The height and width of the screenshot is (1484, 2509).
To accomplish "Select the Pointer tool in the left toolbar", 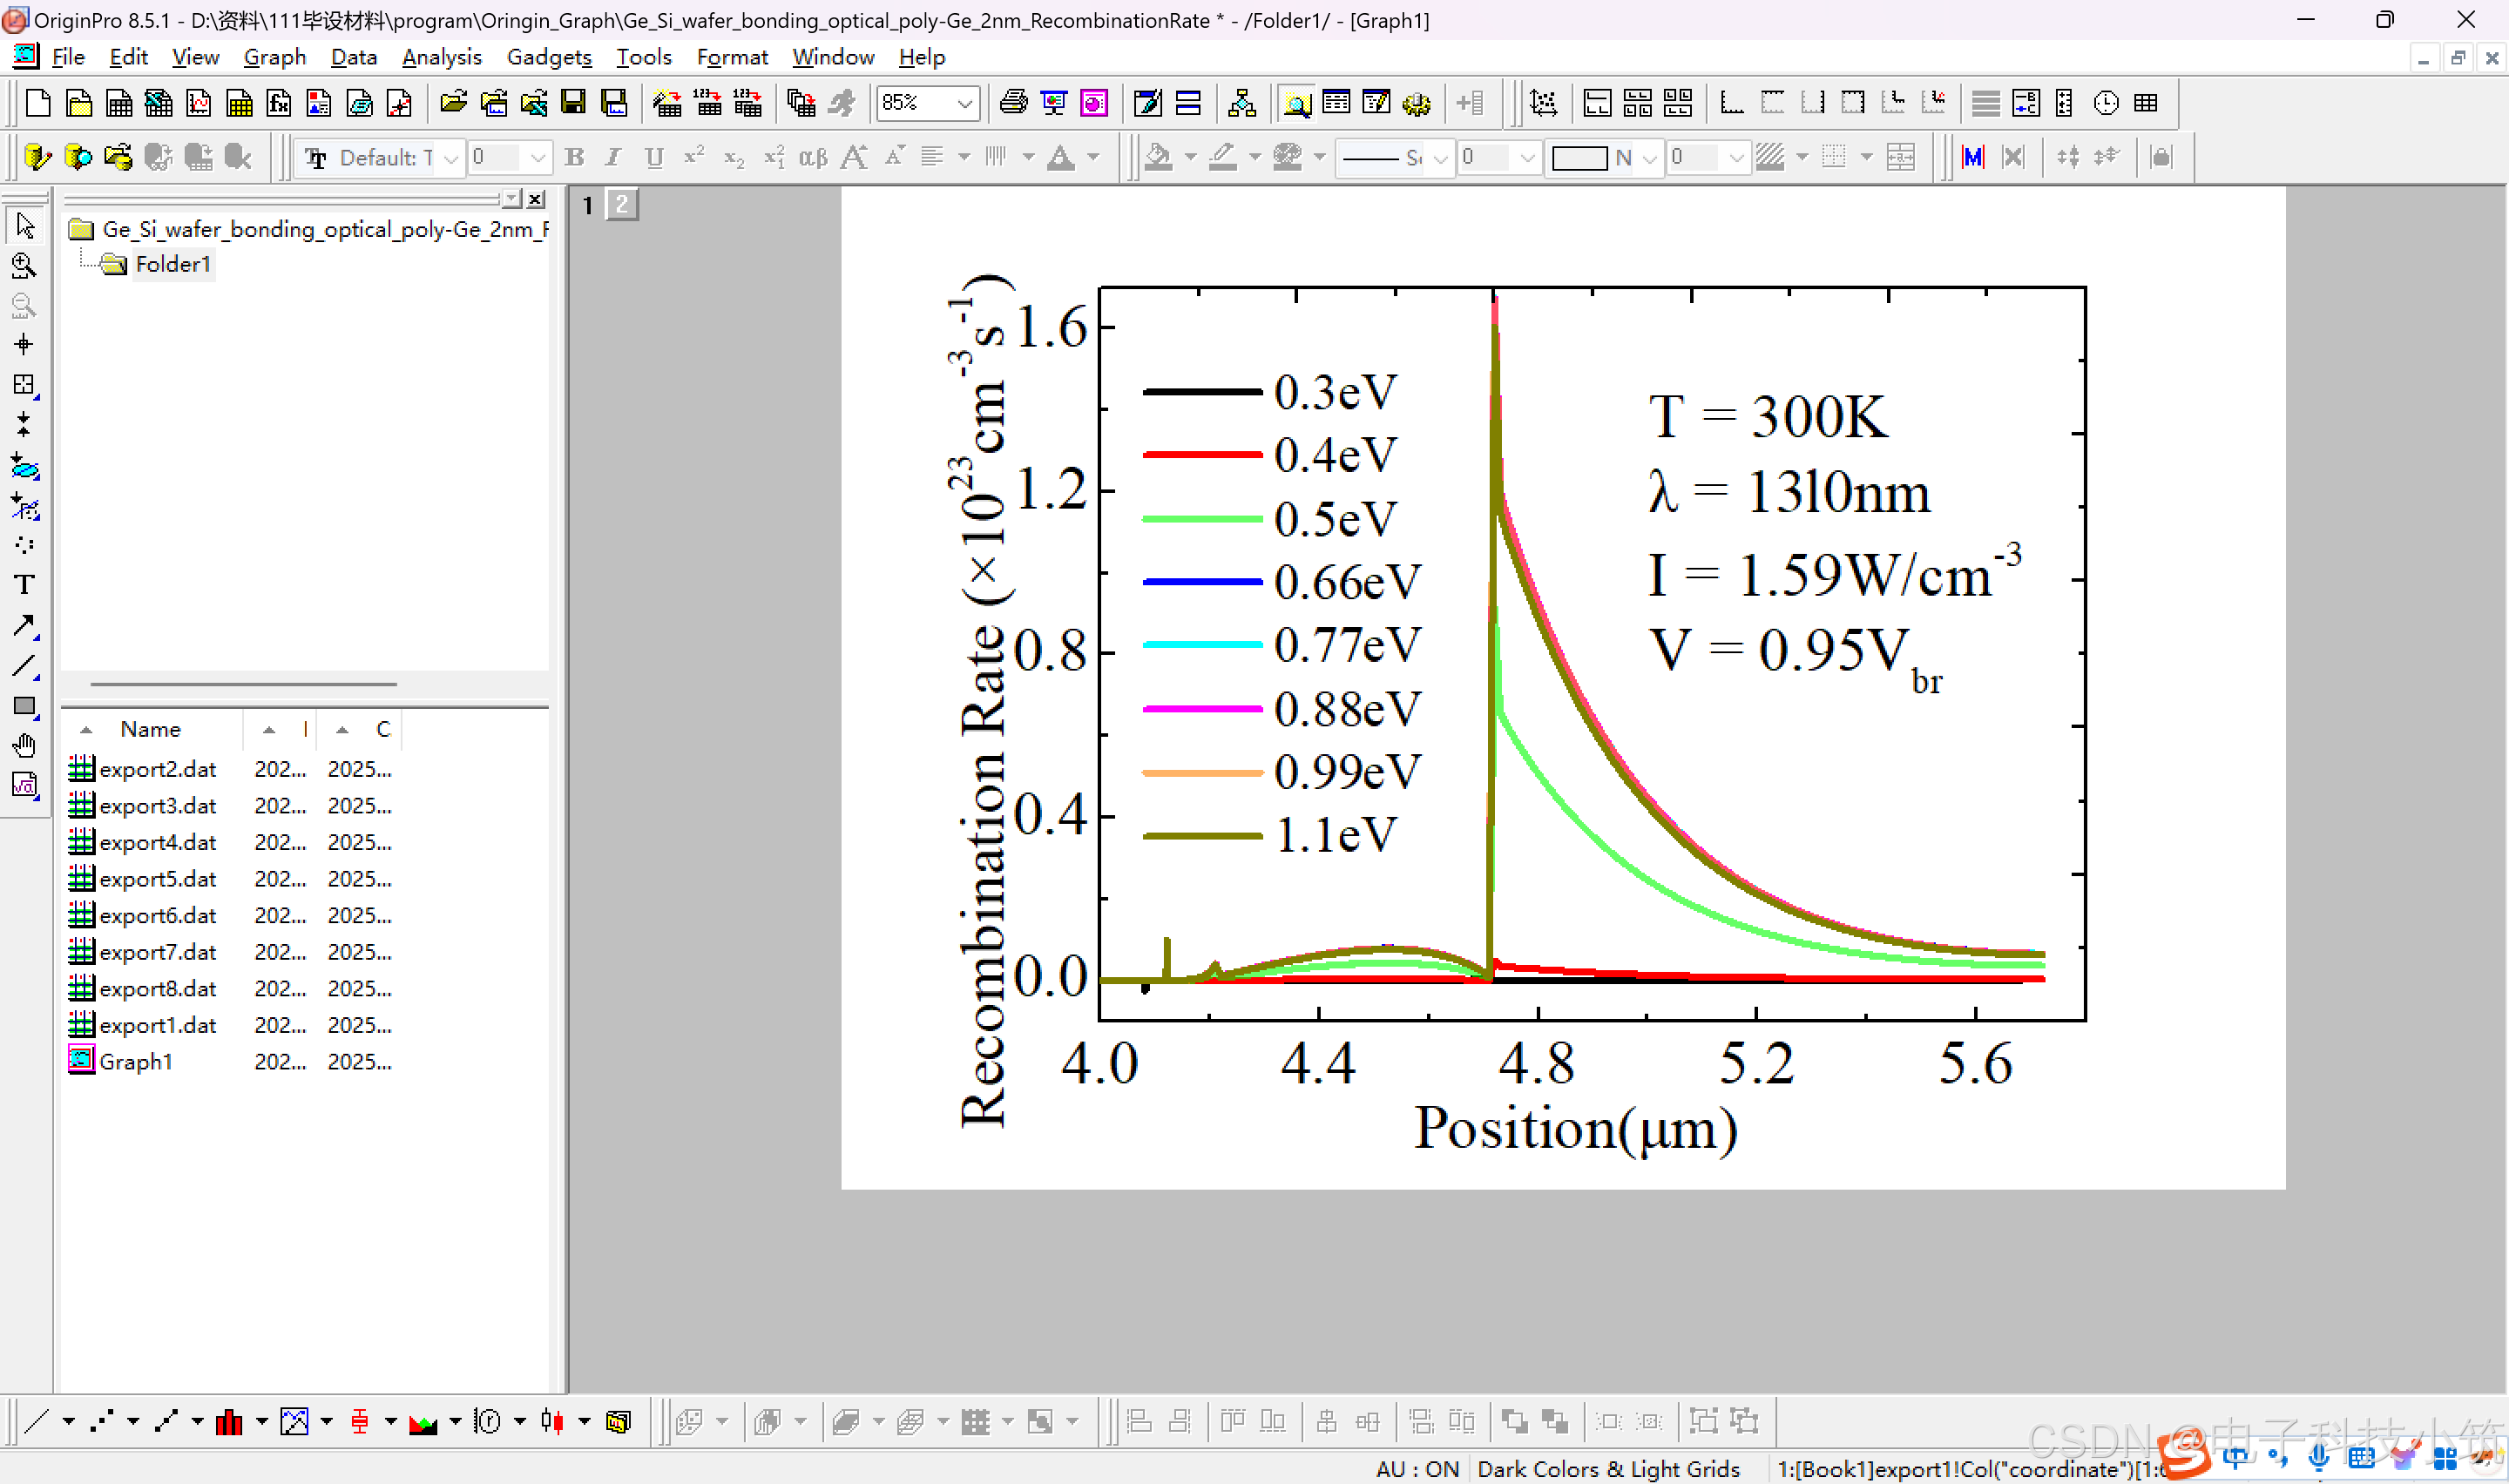I will [x=24, y=226].
